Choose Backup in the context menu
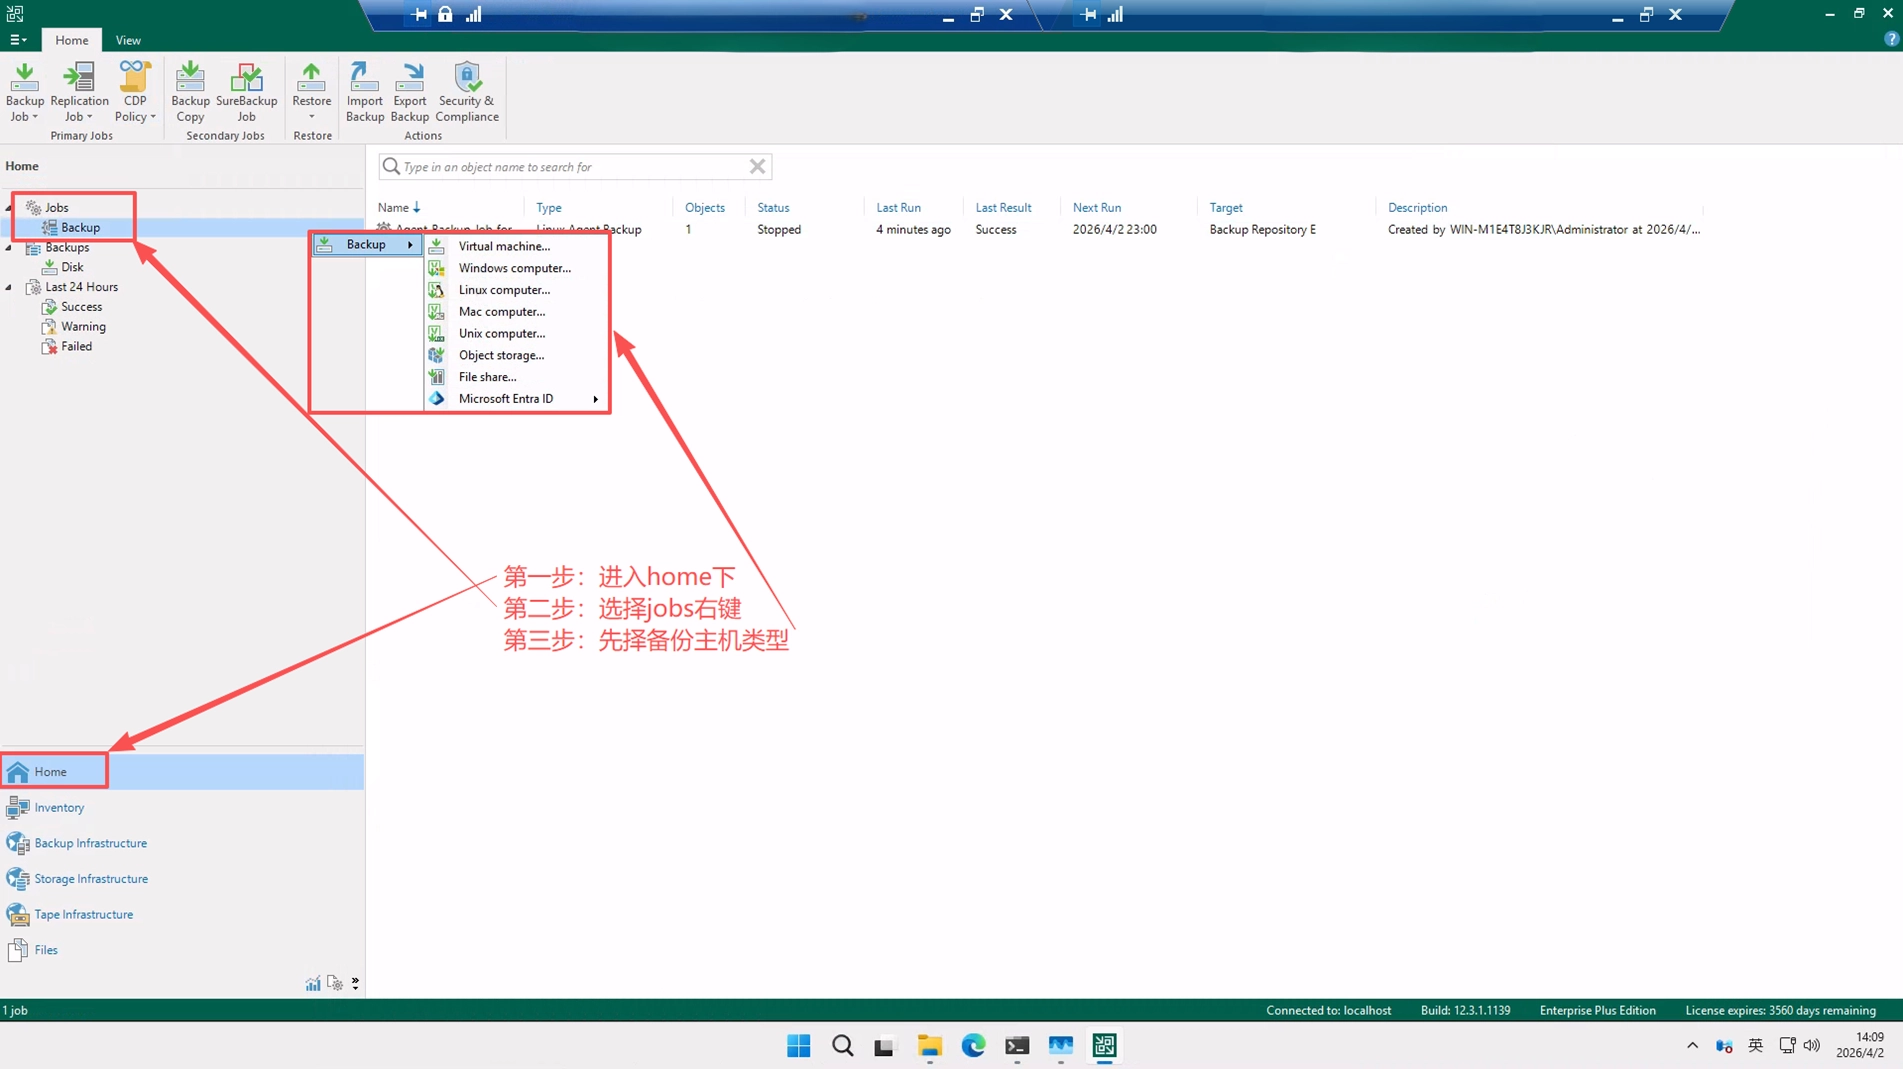 pos(366,244)
